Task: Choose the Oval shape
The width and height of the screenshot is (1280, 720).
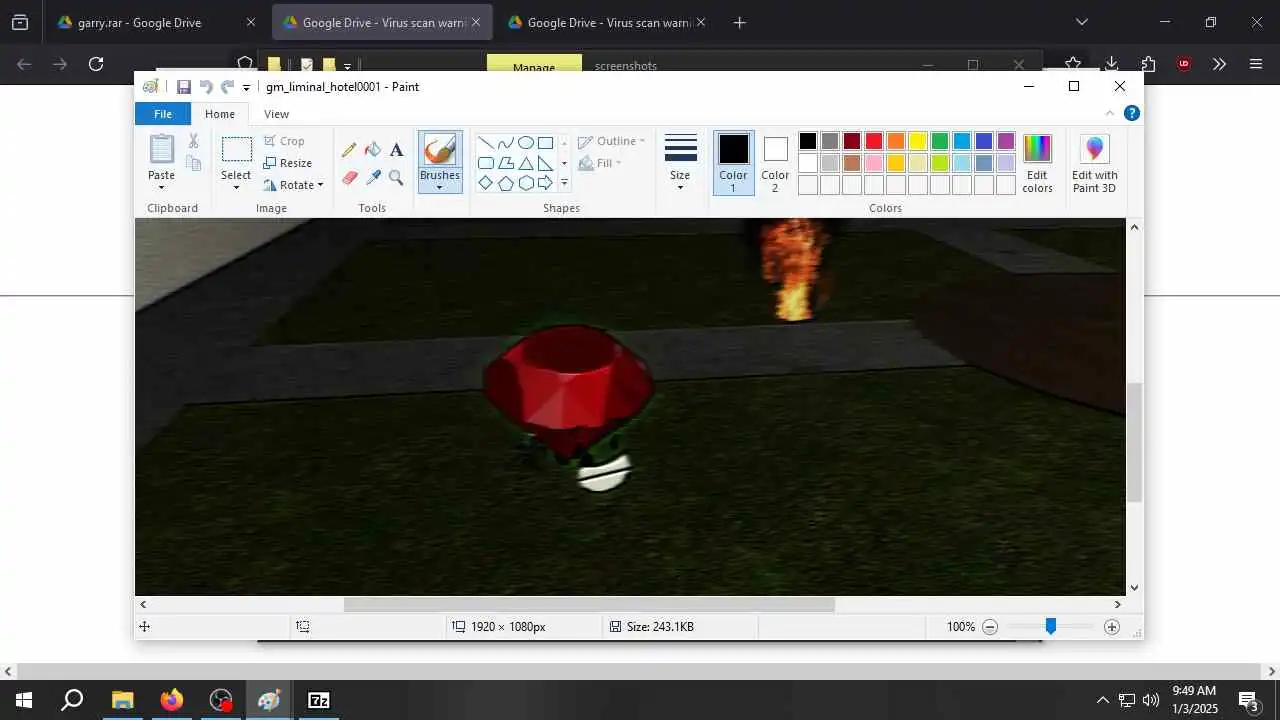Action: pyautogui.click(x=525, y=143)
